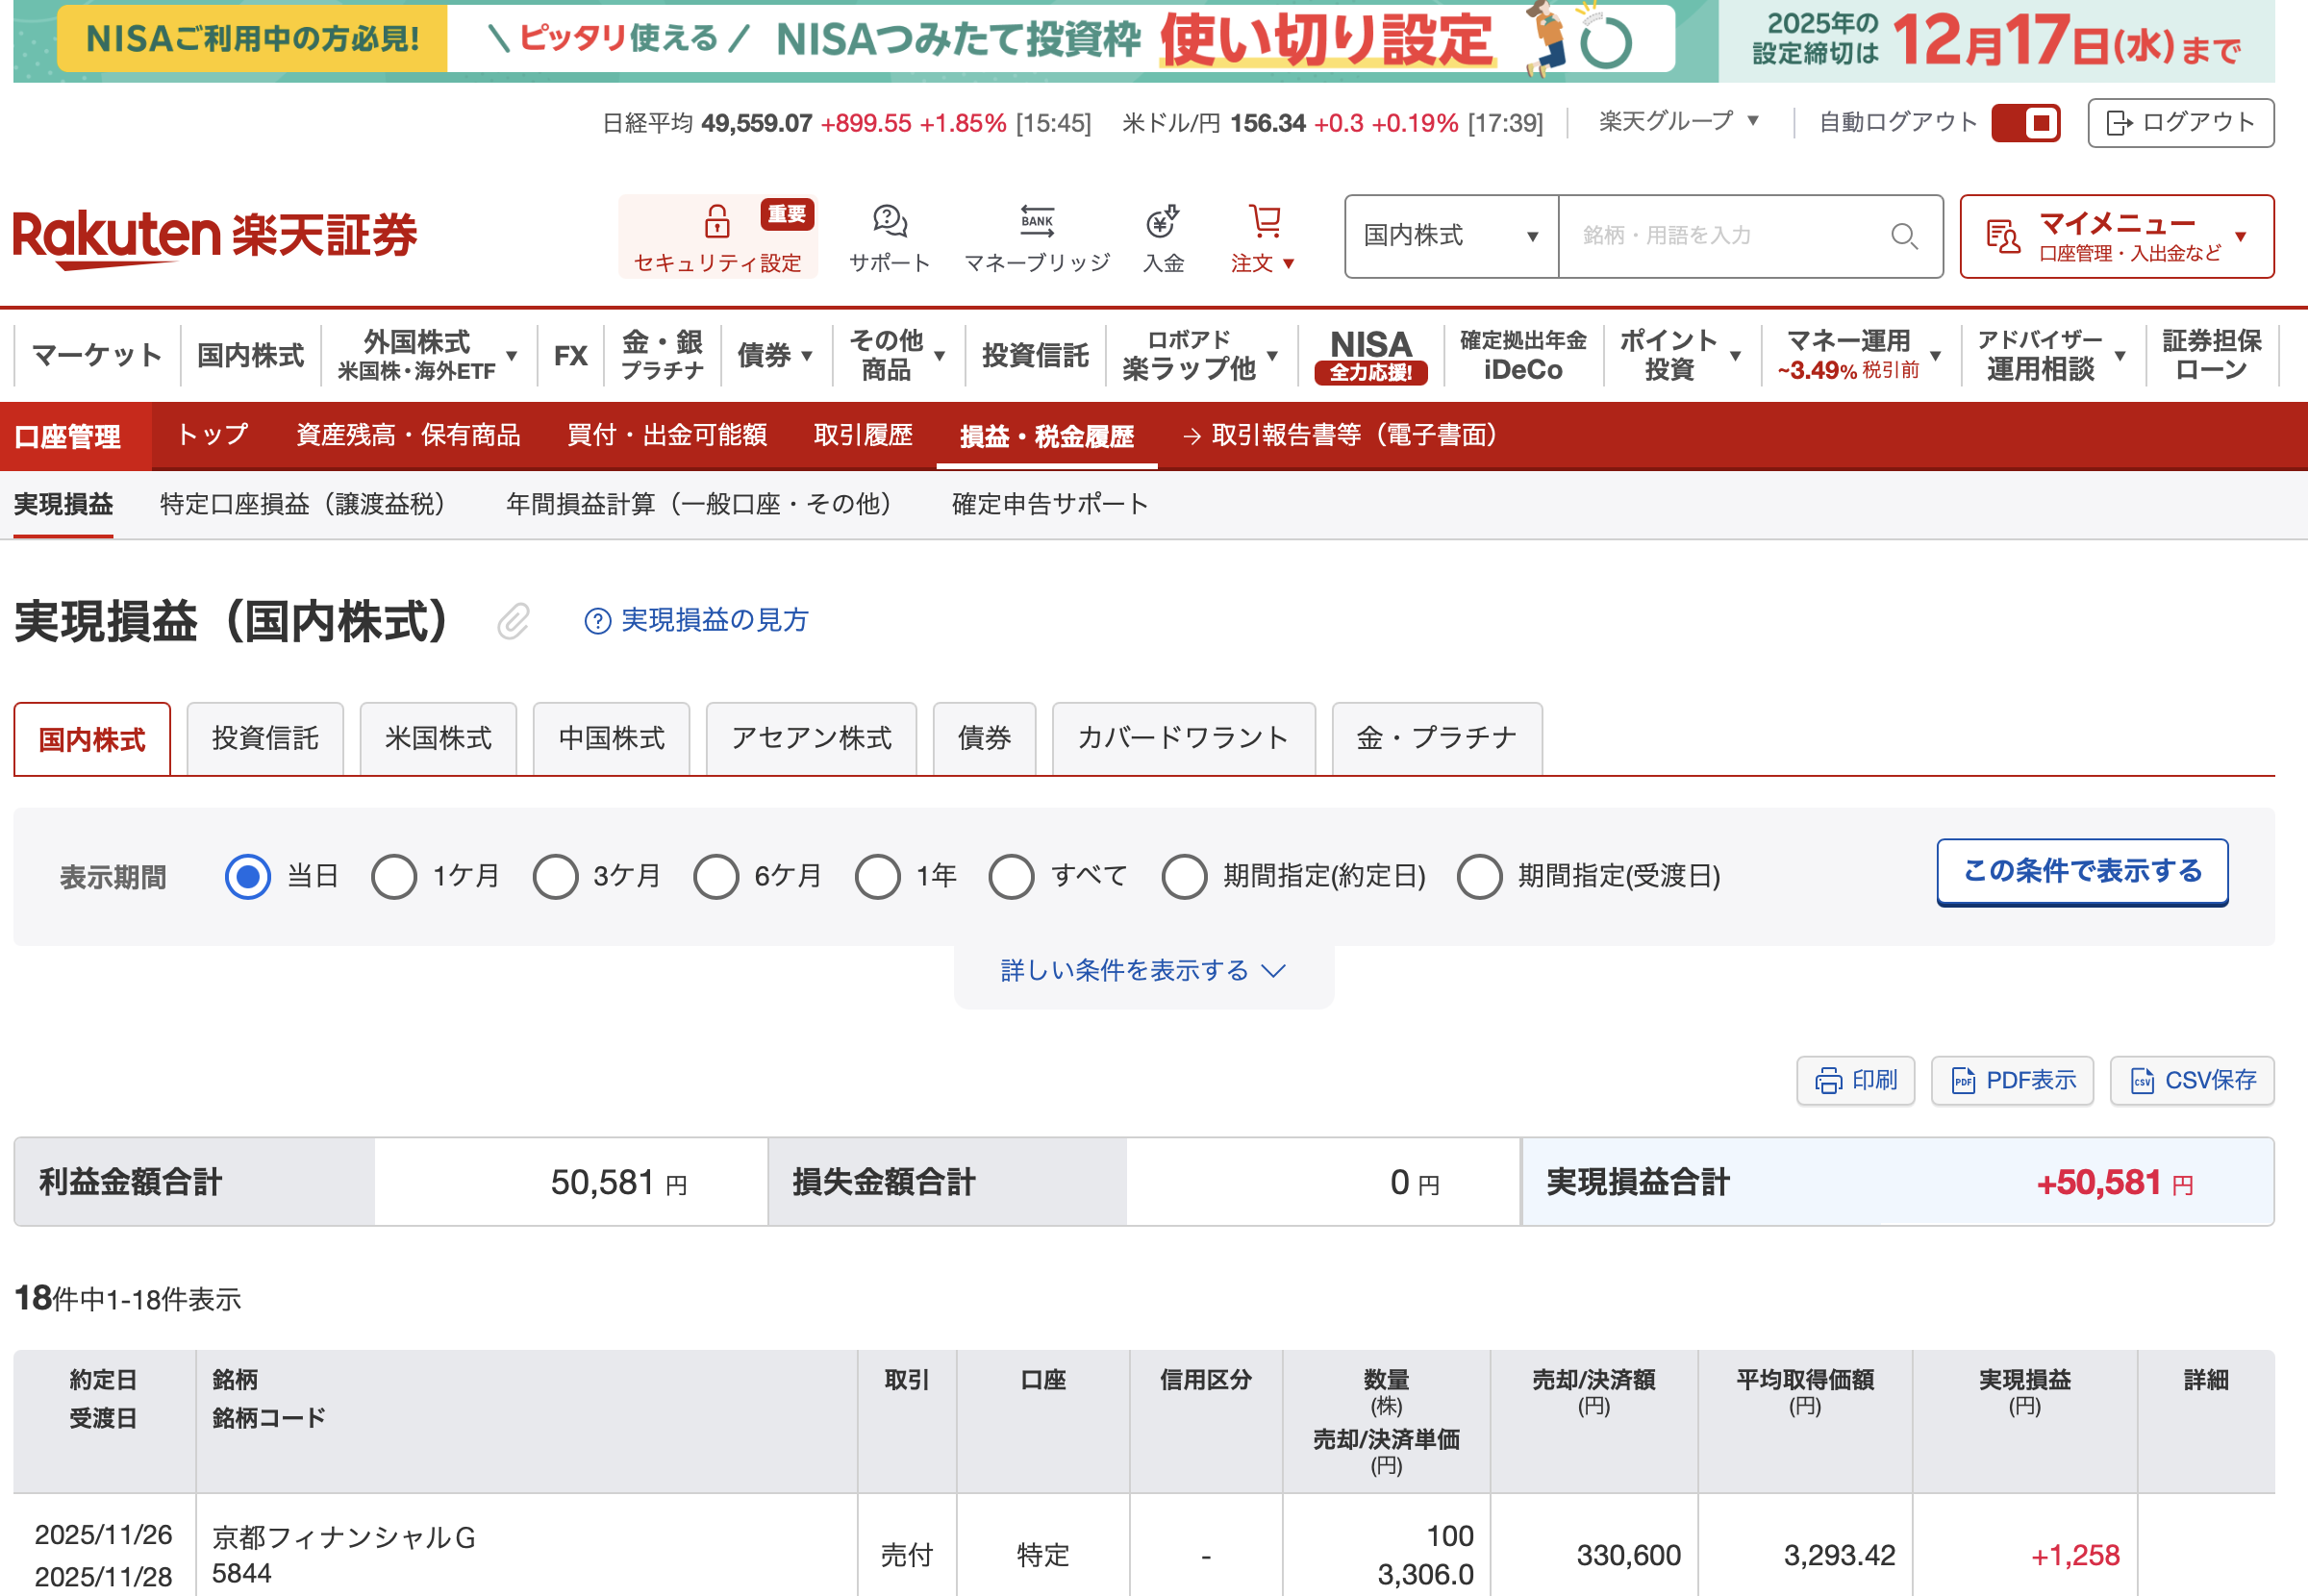Select the 1ヶ月 display period radio
2308x1596 pixels.
[x=394, y=877]
